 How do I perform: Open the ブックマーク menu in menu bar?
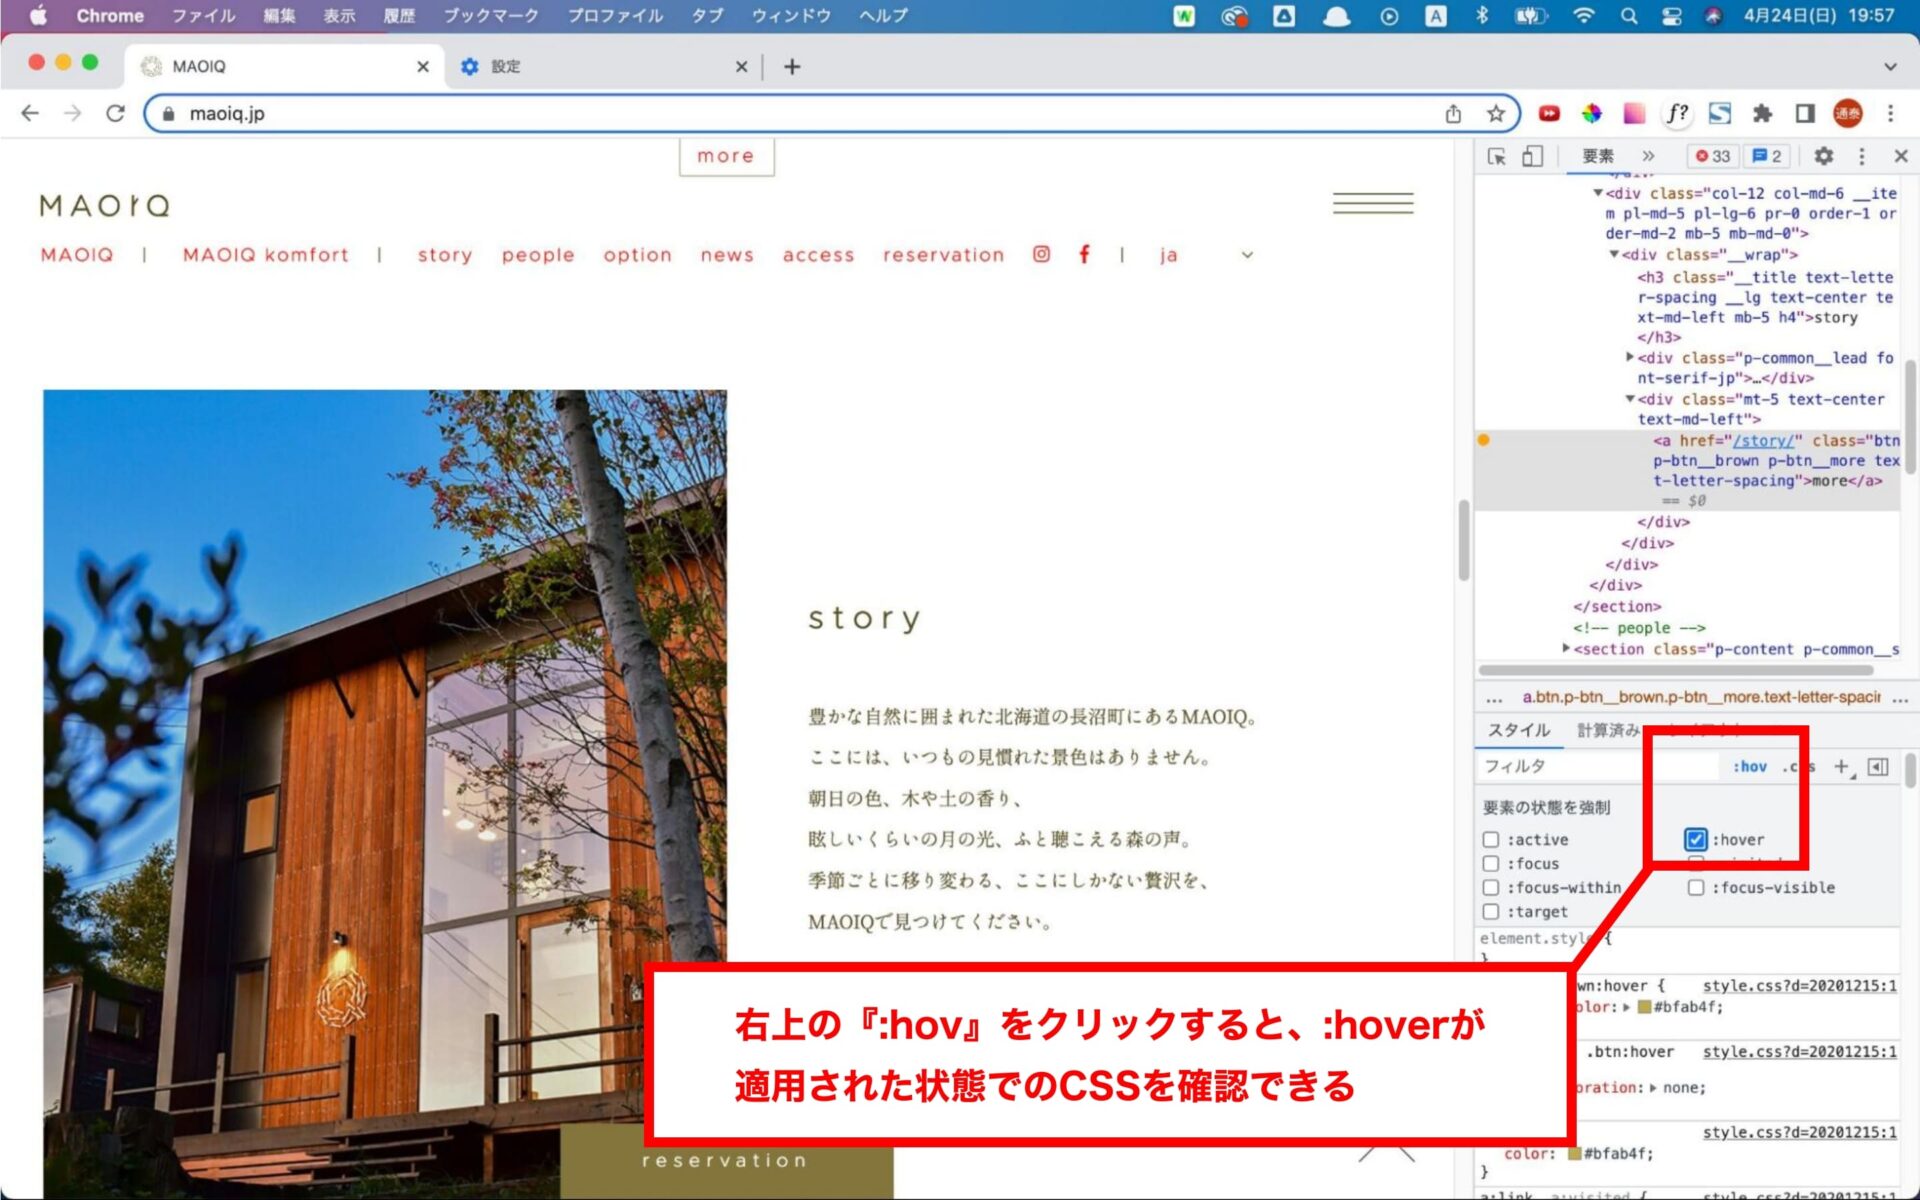(490, 16)
